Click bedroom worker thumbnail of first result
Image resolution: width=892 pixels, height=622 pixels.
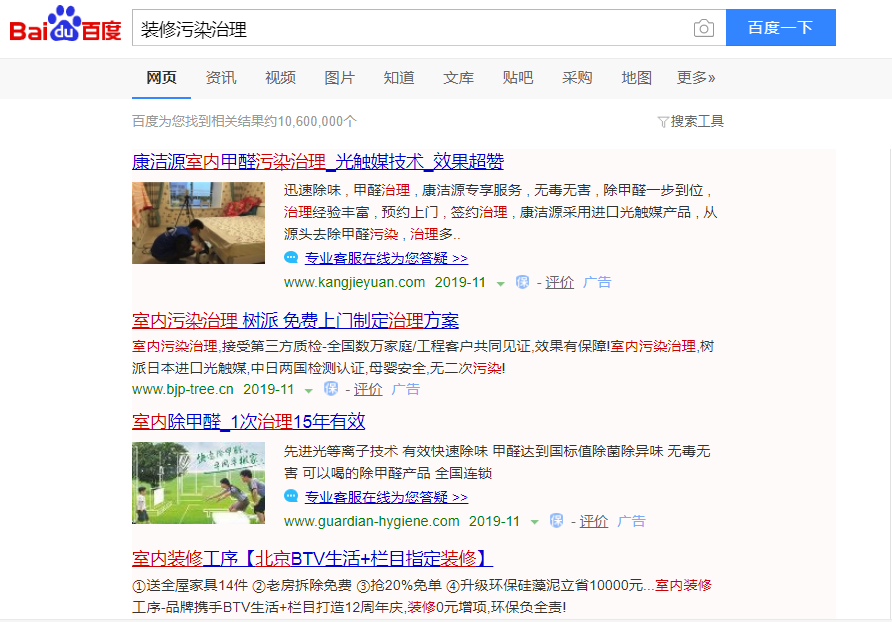pos(199,223)
